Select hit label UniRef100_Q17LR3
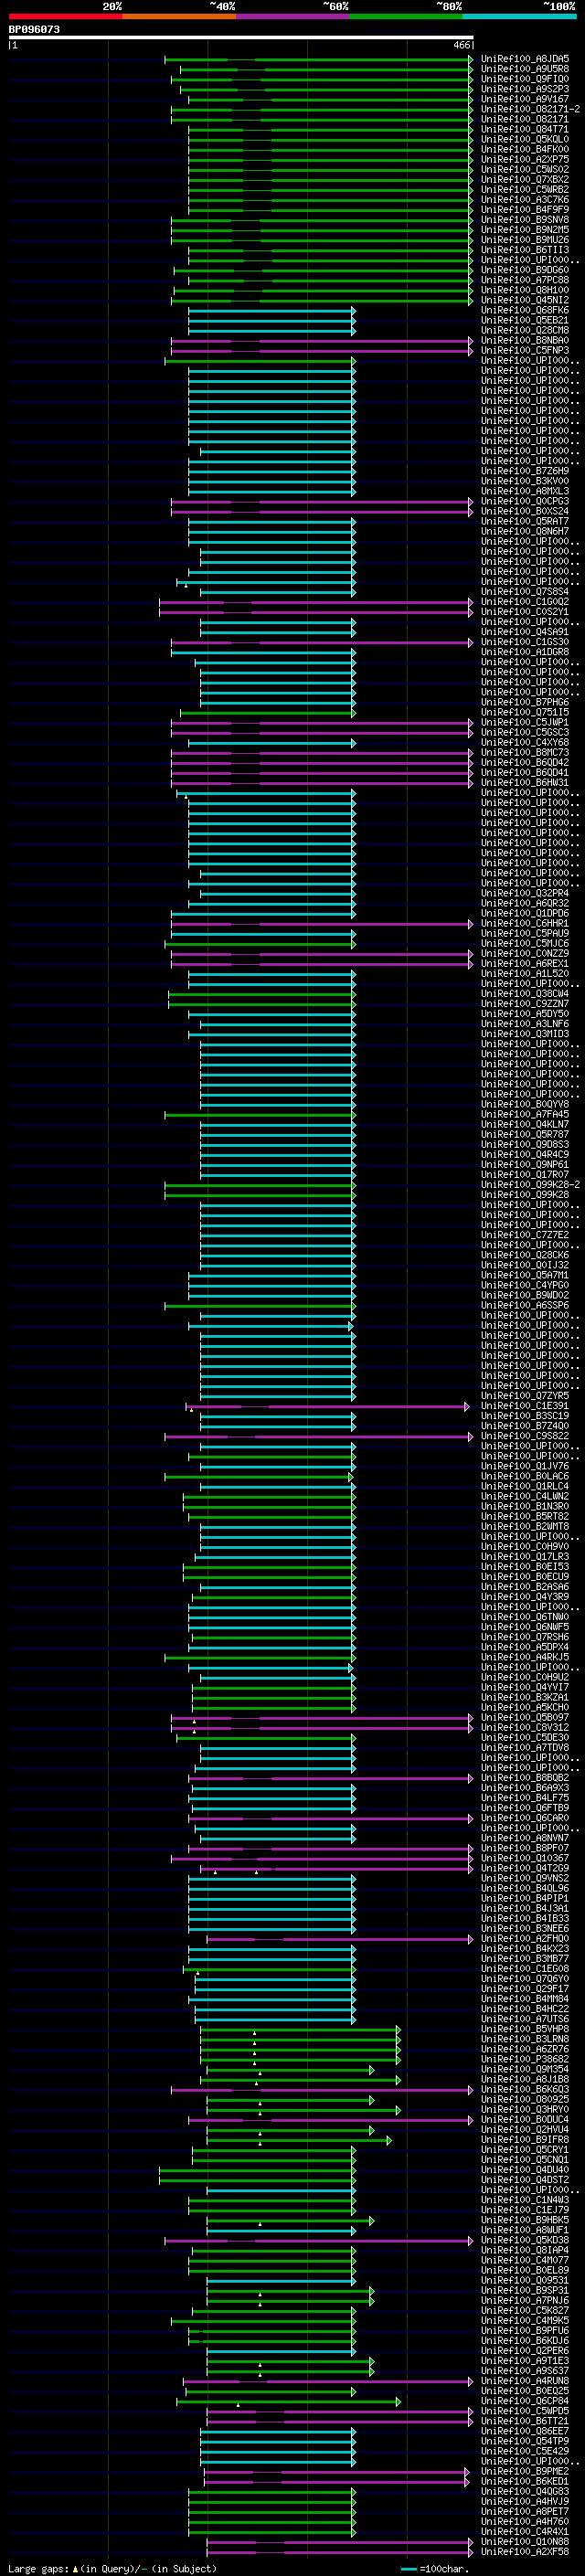This screenshot has height=2576, width=585. tap(525, 1557)
